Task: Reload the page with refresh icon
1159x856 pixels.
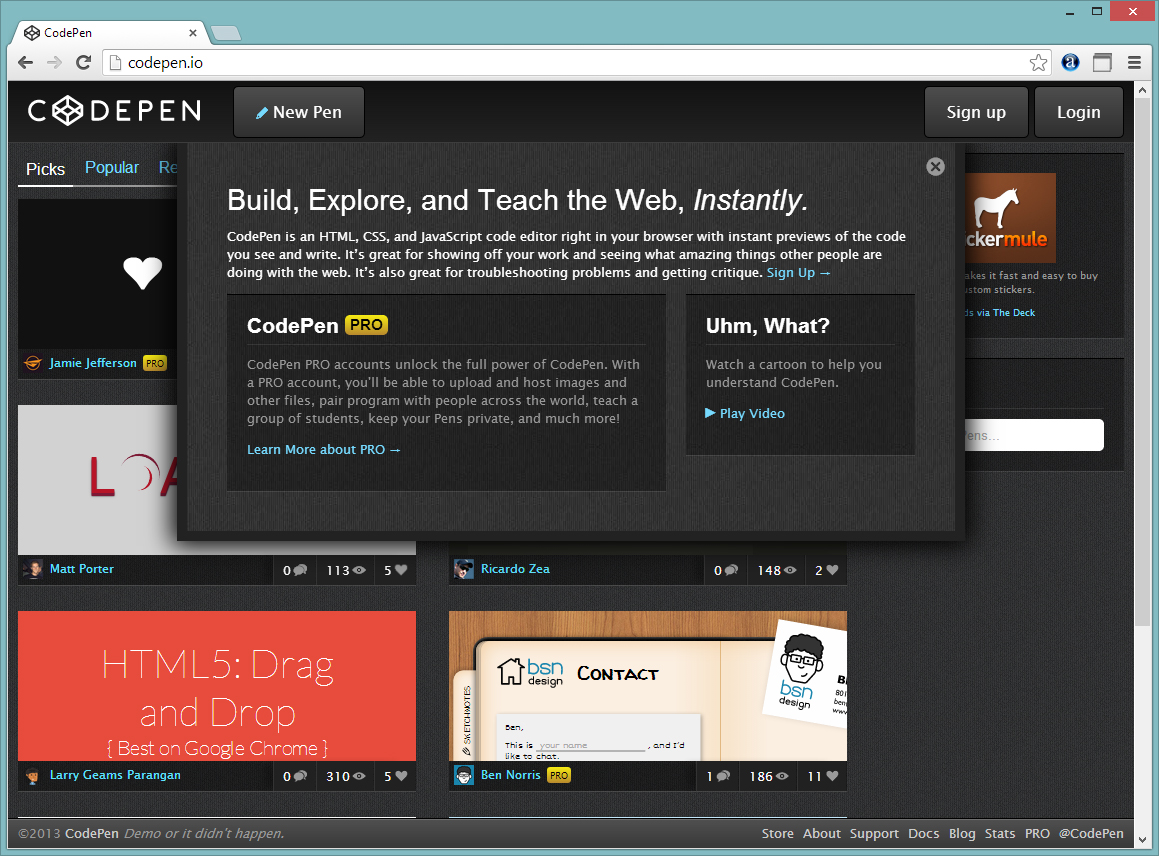Action: (x=84, y=63)
